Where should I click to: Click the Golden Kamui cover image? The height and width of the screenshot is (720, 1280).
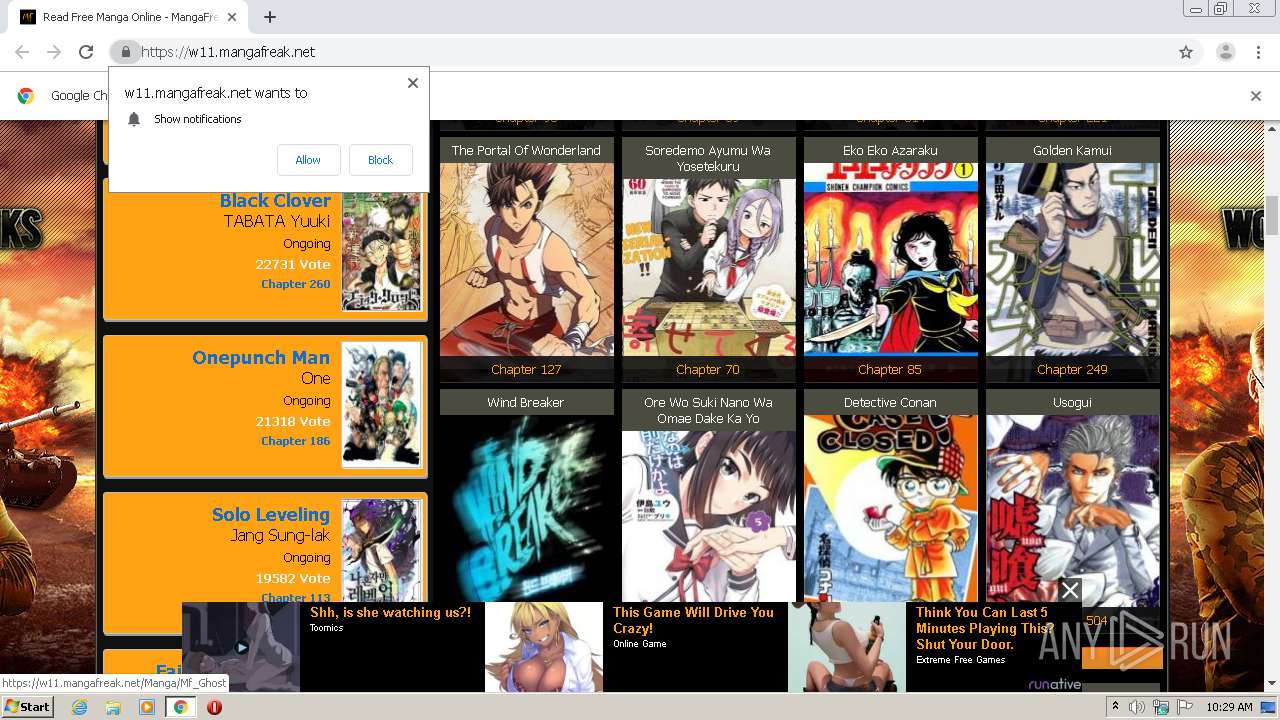click(1073, 260)
